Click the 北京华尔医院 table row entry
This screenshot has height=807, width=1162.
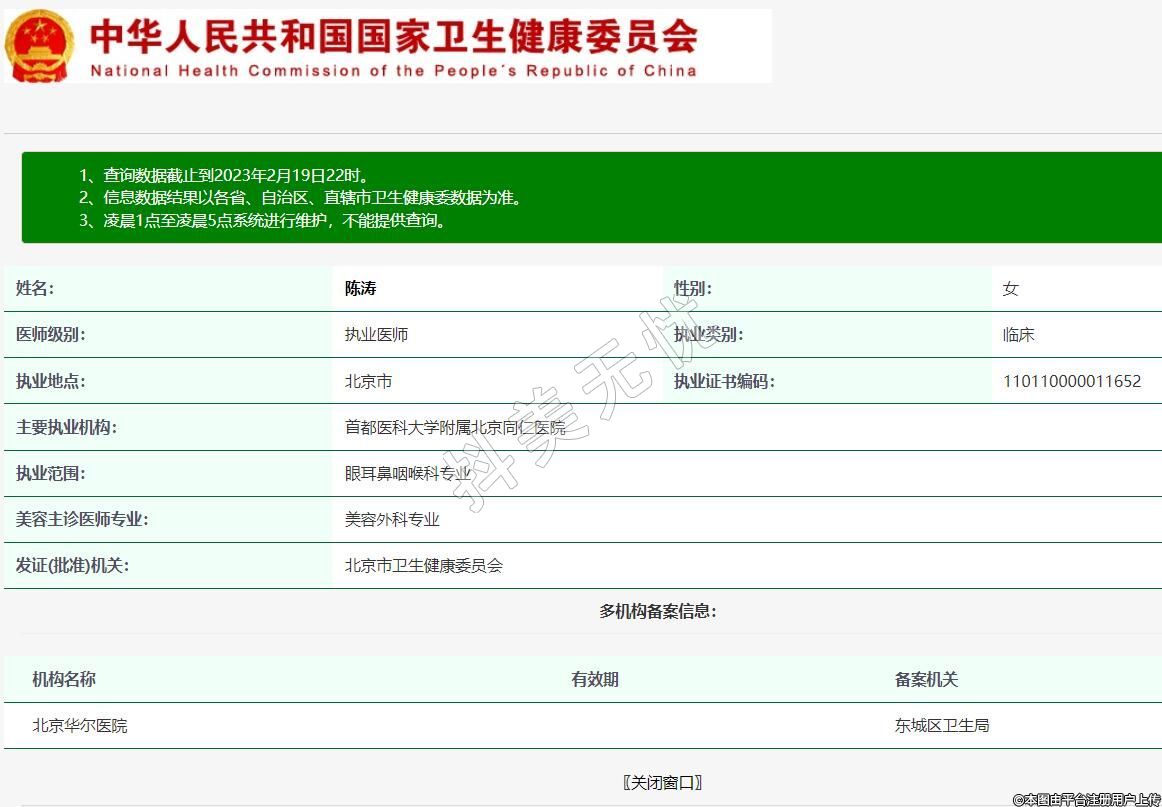click(80, 725)
